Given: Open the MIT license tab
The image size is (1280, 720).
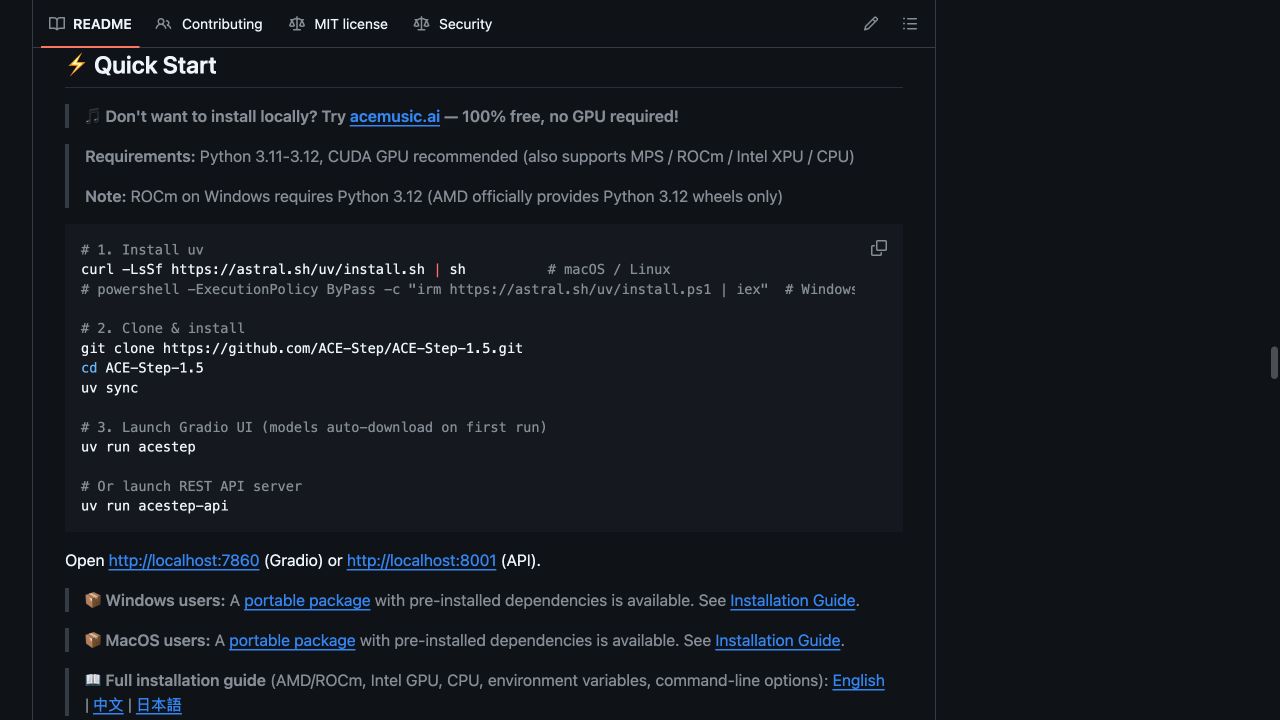Looking at the screenshot, I should point(338,24).
